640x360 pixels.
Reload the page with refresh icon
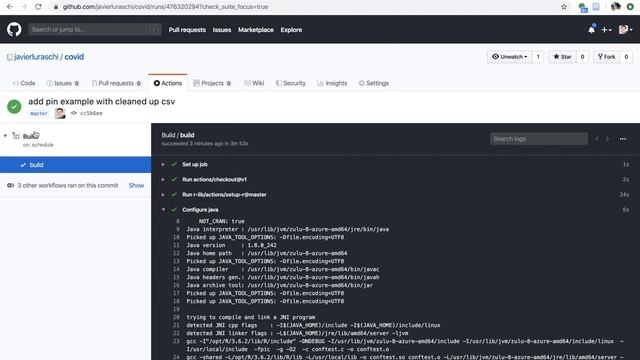[x=38, y=7]
